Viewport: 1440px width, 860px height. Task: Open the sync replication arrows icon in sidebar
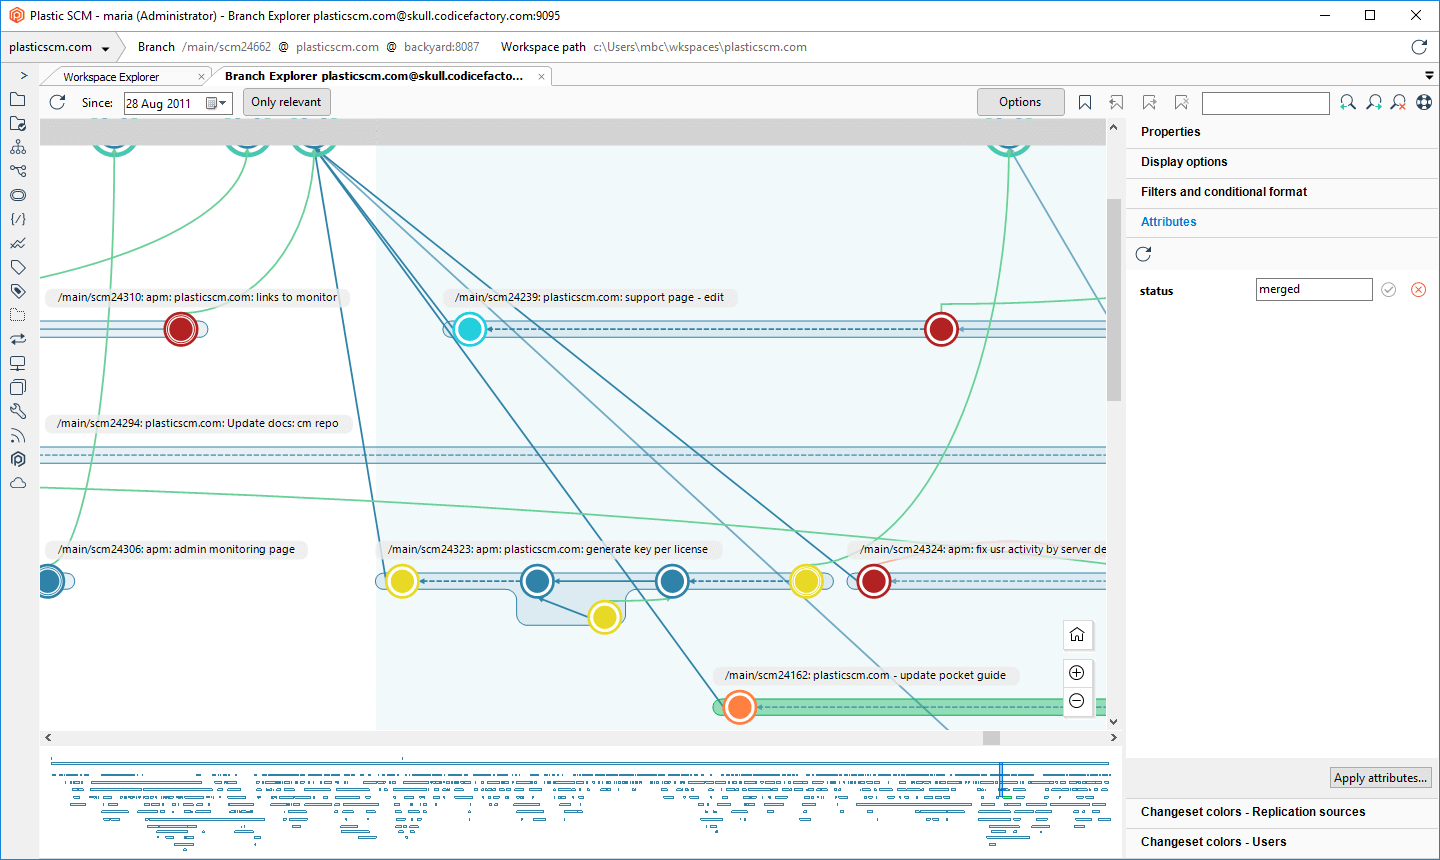point(17,339)
